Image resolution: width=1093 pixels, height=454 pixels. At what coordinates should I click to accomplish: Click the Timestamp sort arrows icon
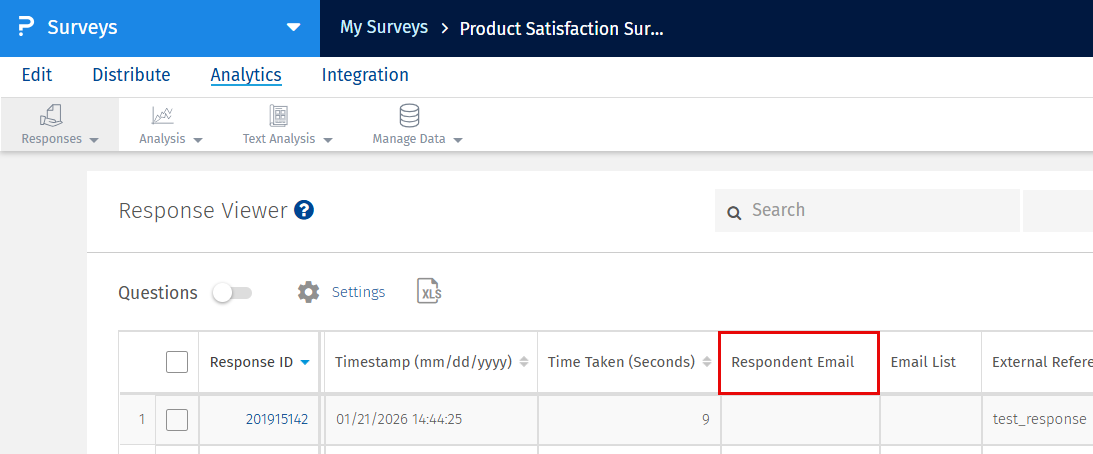(x=524, y=363)
